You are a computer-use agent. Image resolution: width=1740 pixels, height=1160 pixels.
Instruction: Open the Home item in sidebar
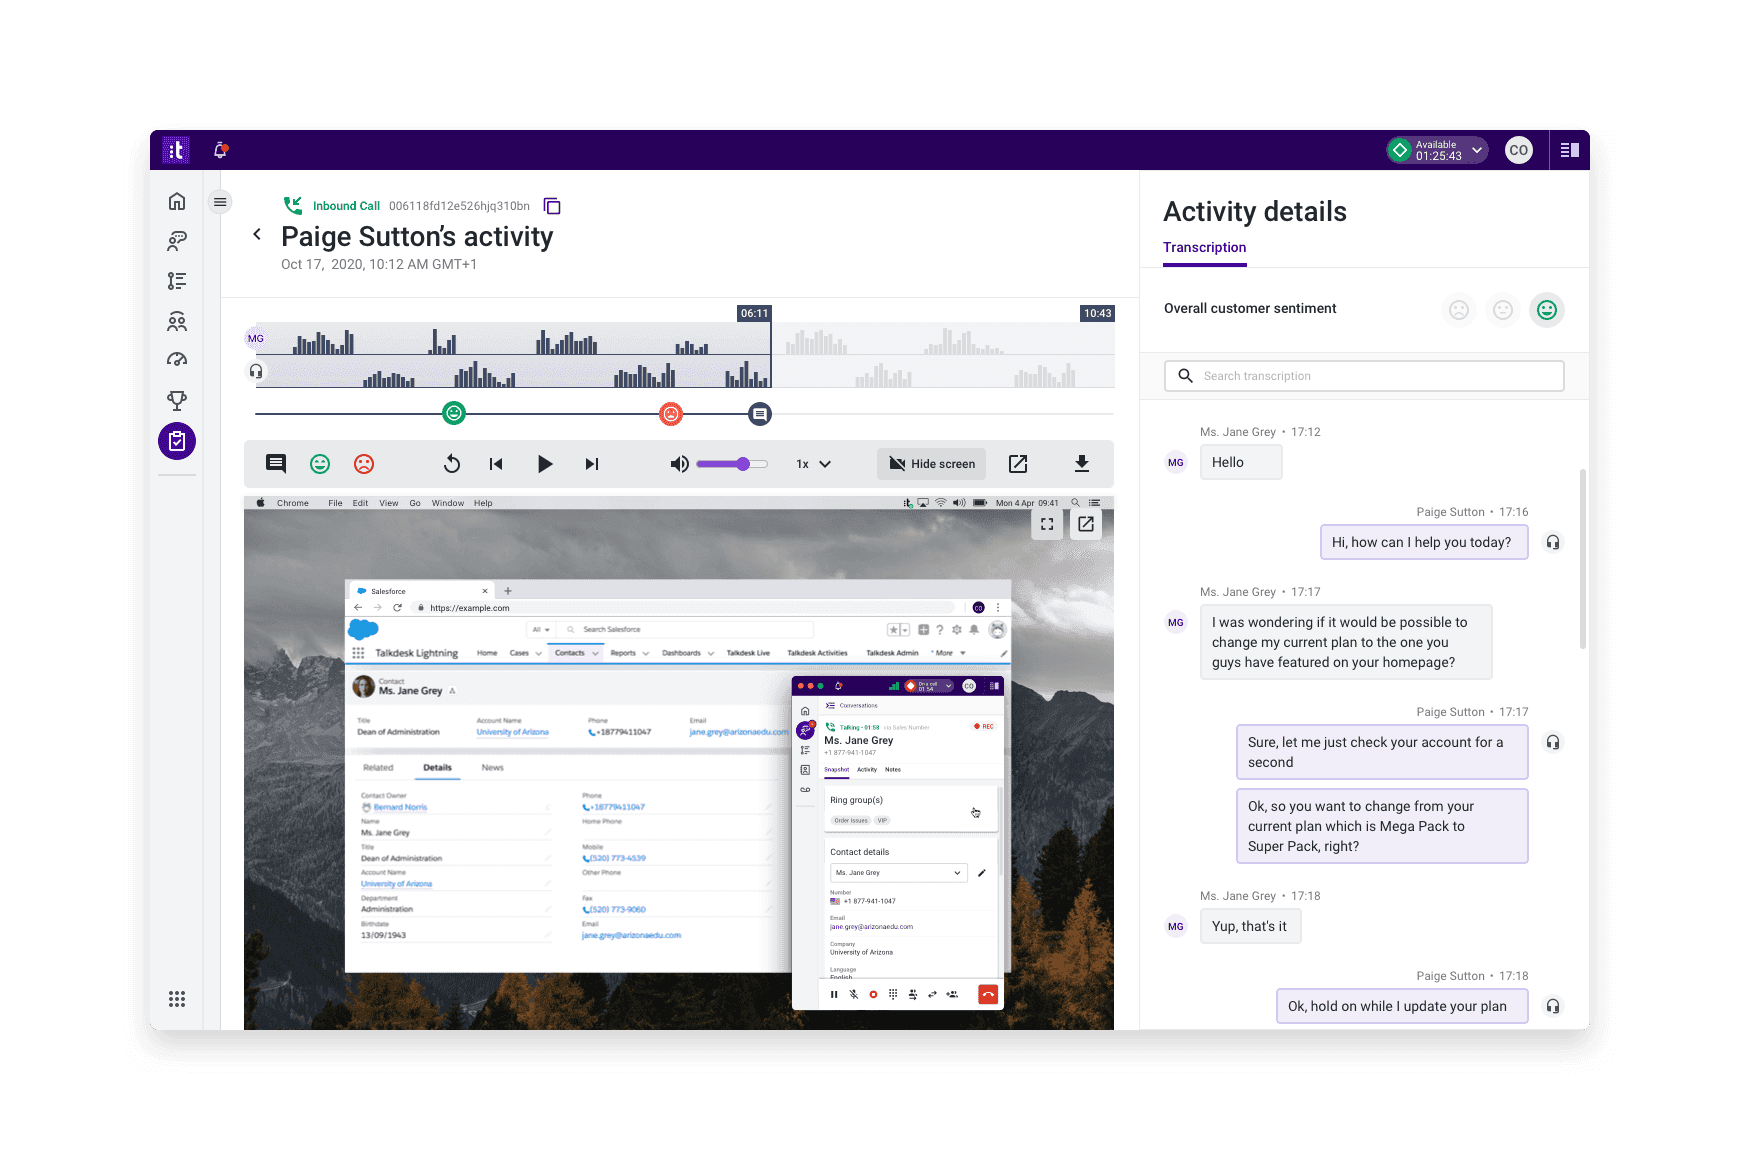point(177,201)
